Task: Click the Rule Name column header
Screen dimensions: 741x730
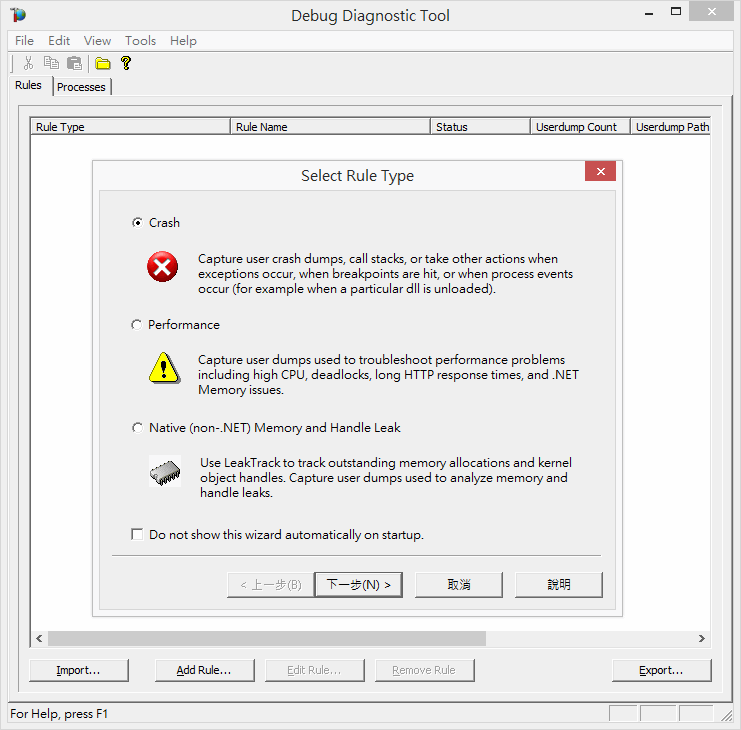Action: tap(330, 127)
